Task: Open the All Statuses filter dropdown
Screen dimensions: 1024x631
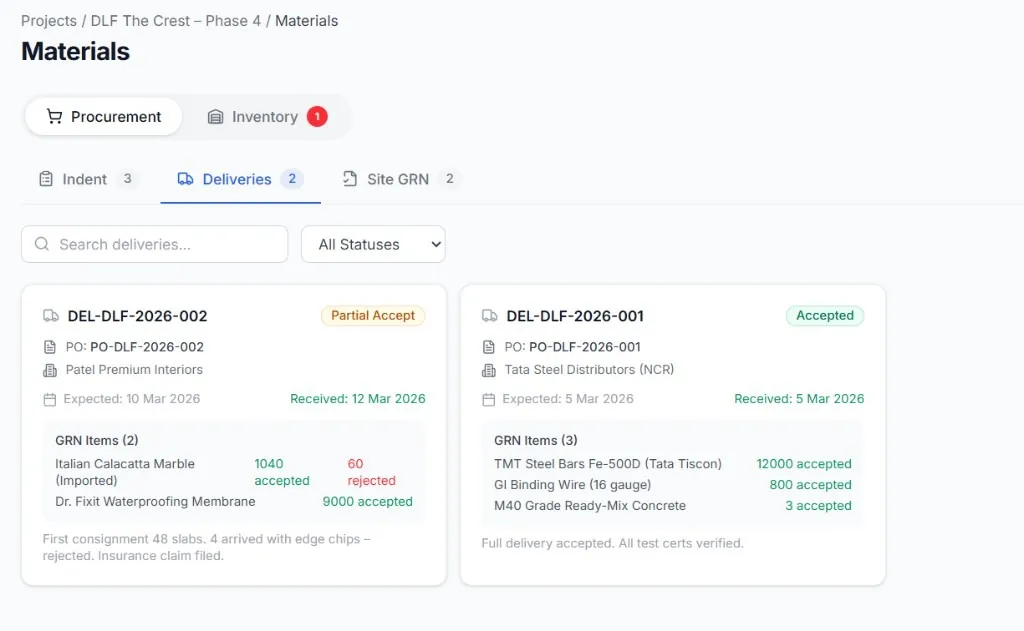Action: [x=374, y=244]
